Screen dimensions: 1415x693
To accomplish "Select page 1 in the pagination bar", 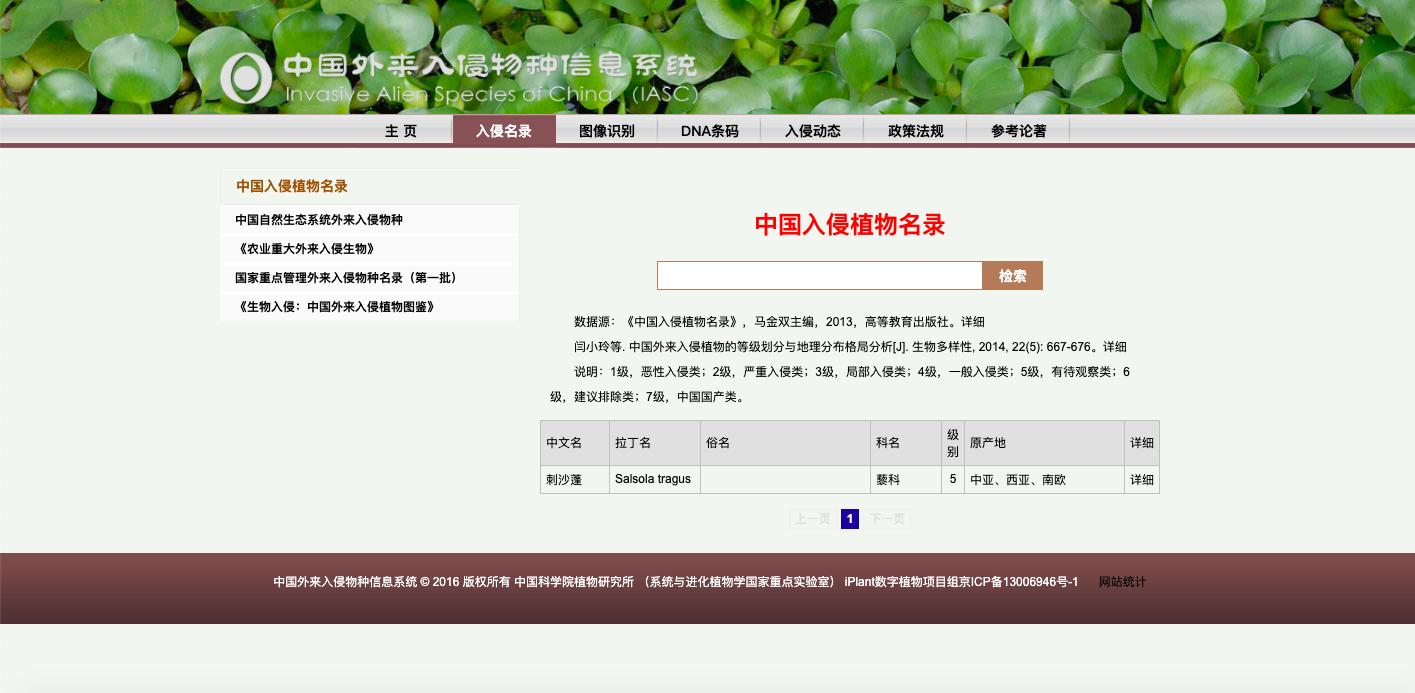I will [849, 519].
